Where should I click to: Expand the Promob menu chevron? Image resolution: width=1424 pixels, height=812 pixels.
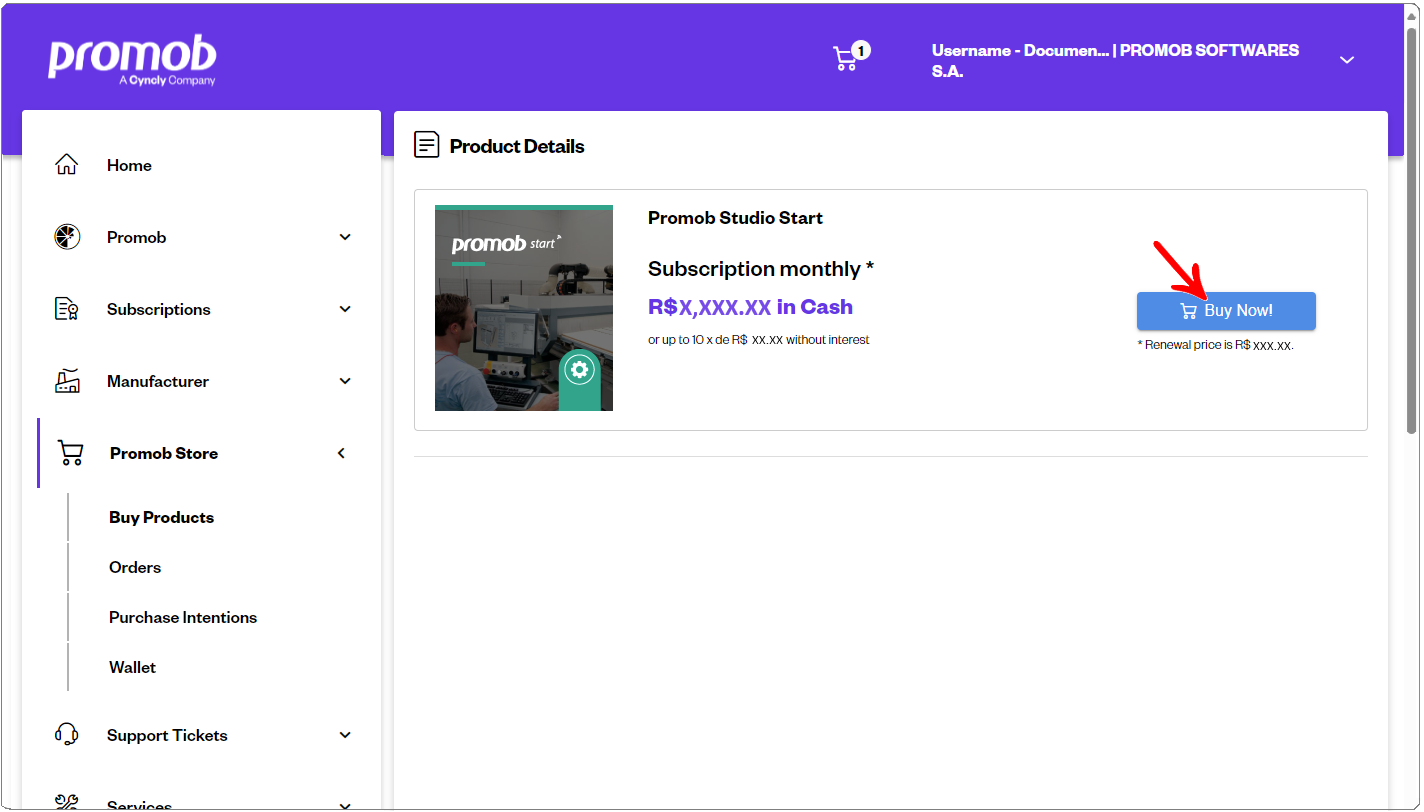coord(345,237)
